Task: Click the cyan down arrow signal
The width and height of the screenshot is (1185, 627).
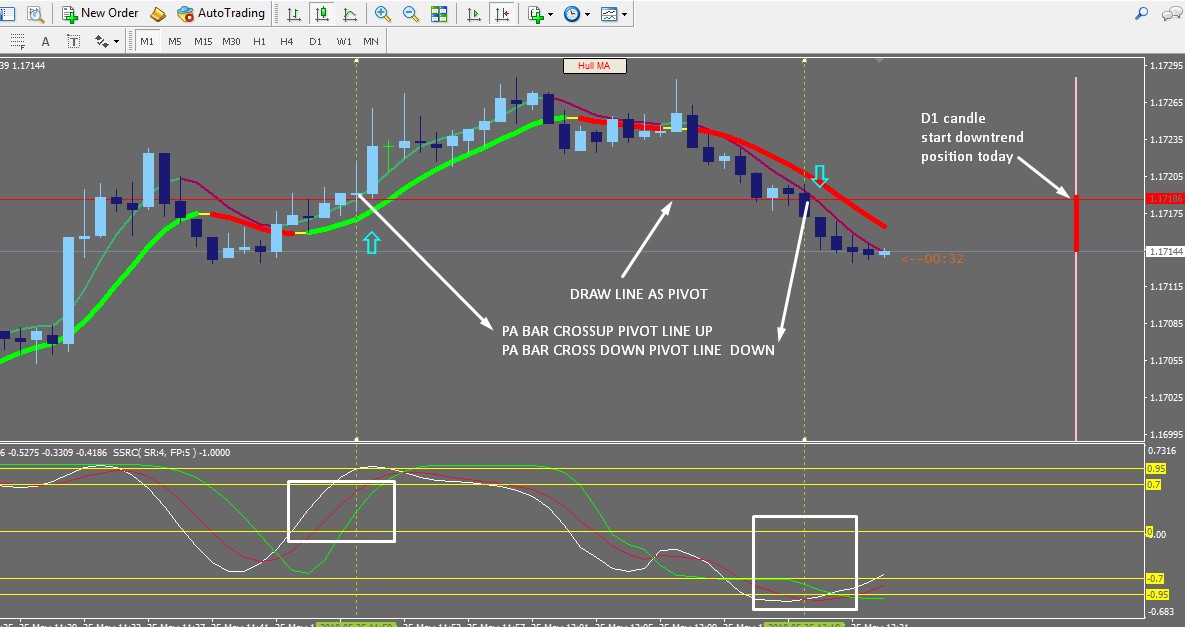Action: click(x=820, y=175)
